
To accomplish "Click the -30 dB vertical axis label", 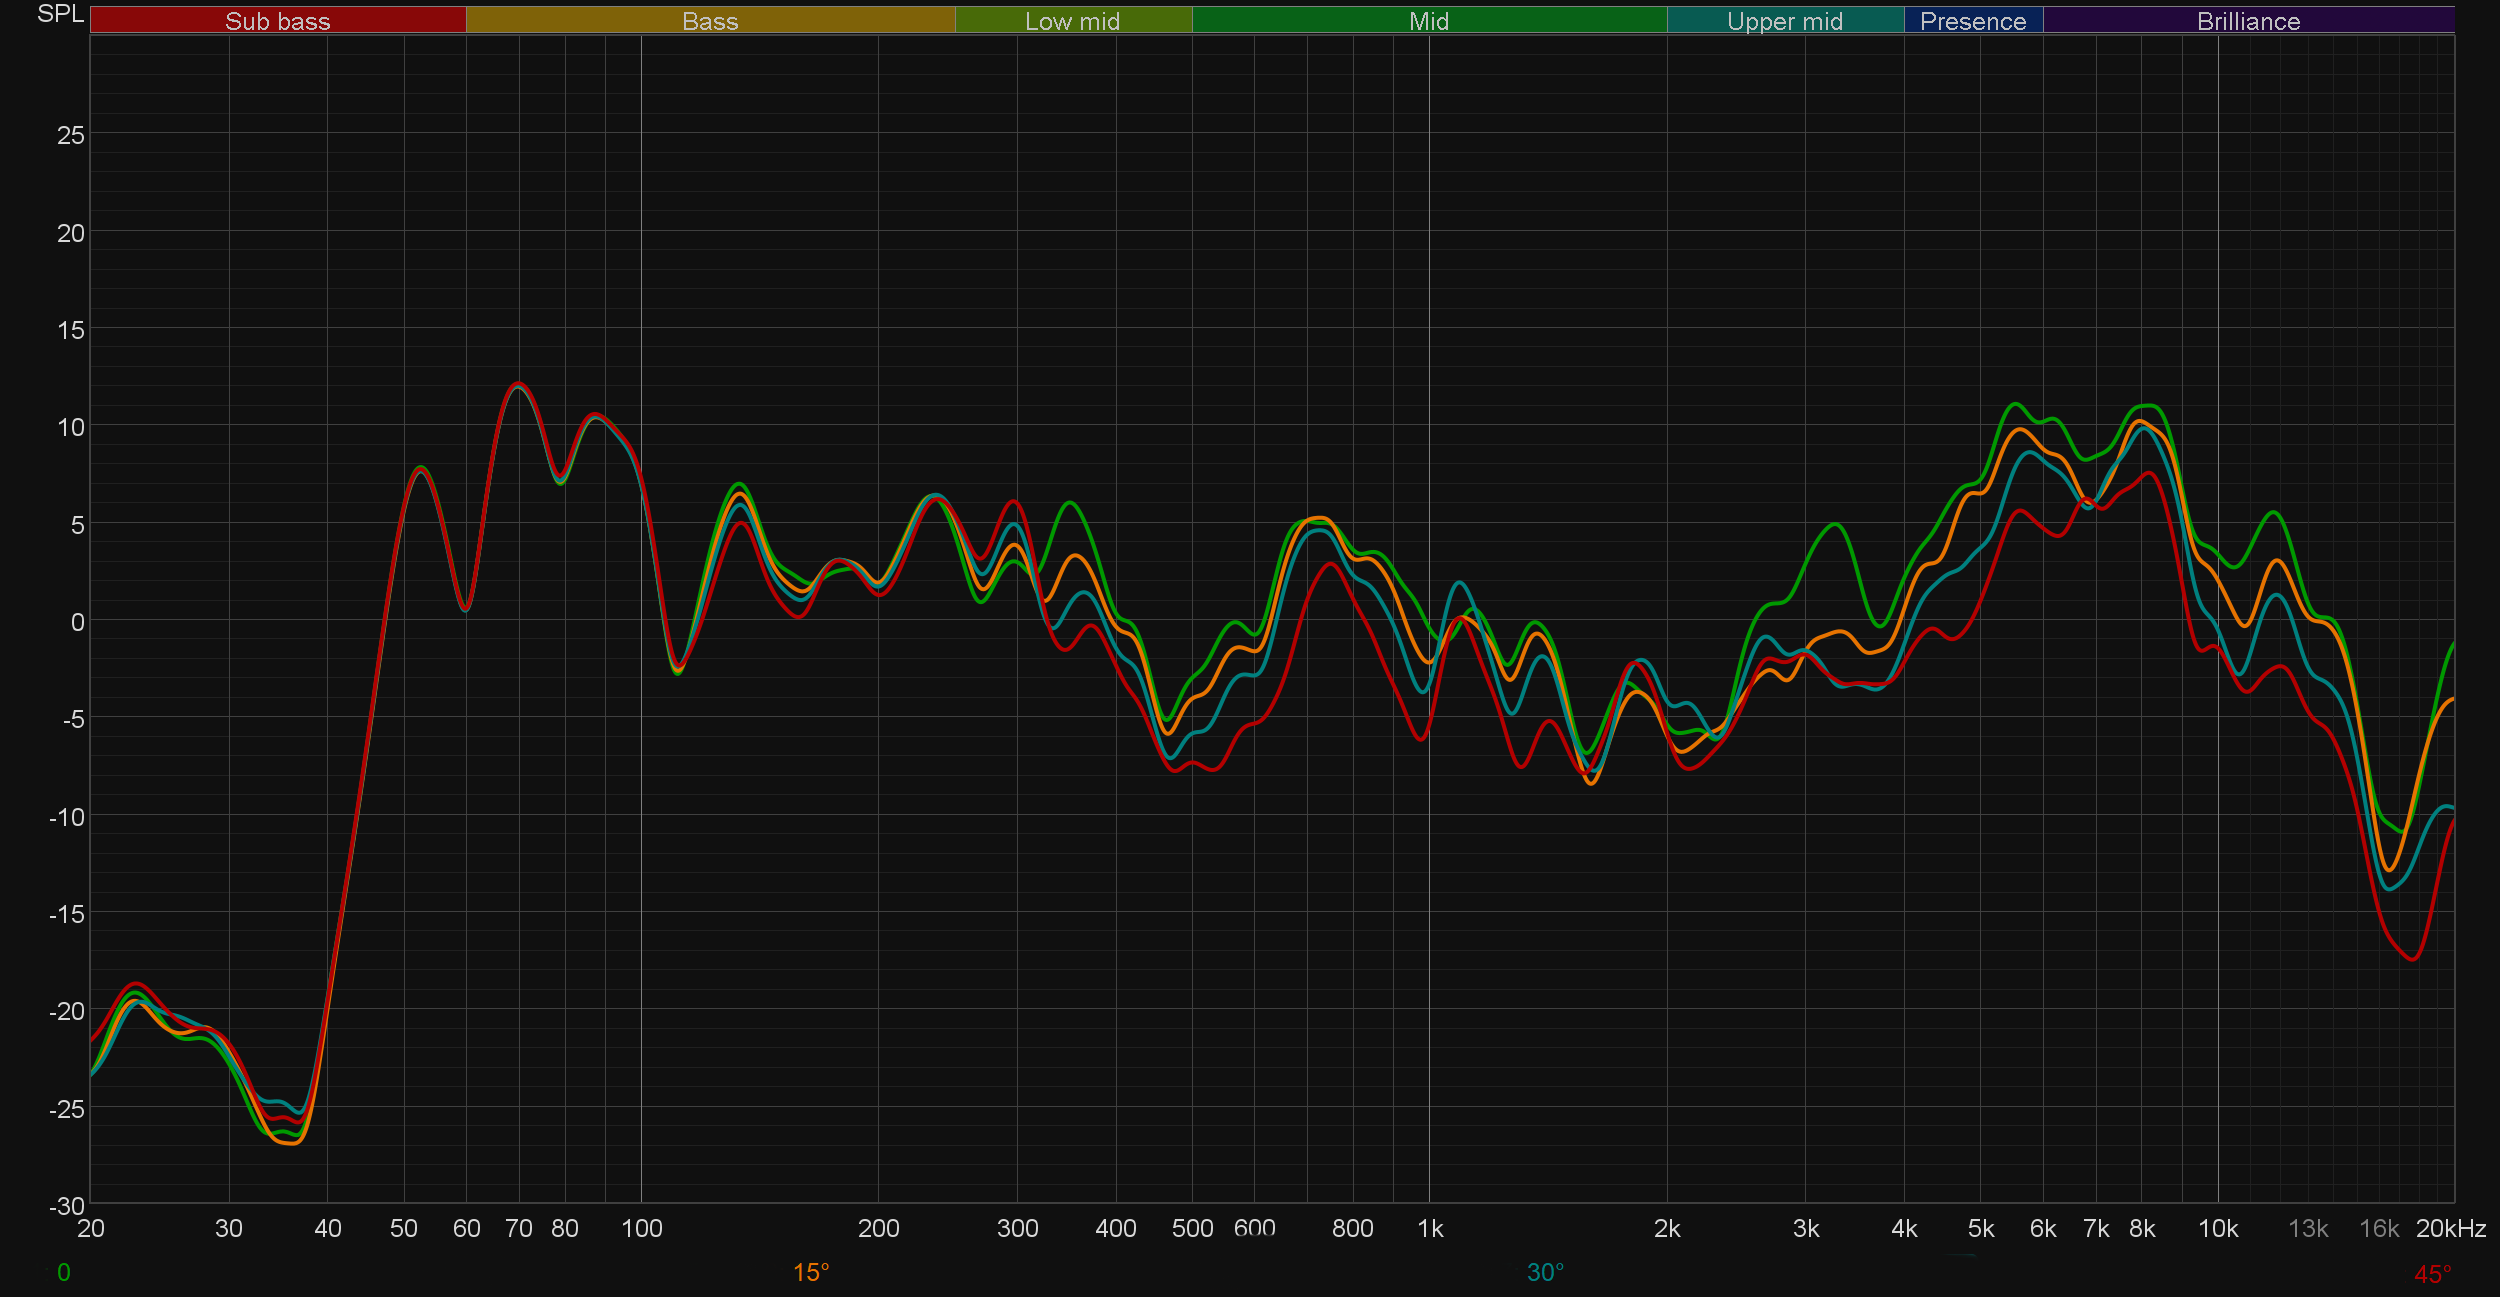I will (x=67, y=1205).
